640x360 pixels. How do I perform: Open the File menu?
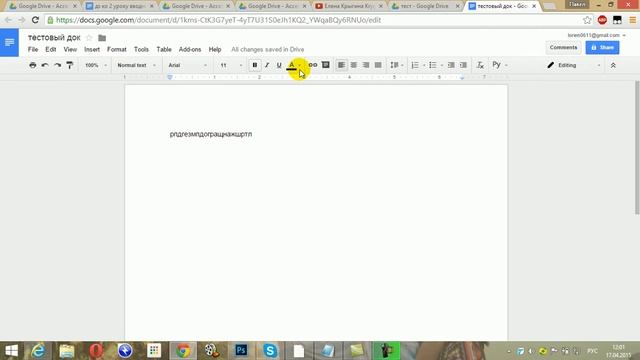click(x=33, y=49)
